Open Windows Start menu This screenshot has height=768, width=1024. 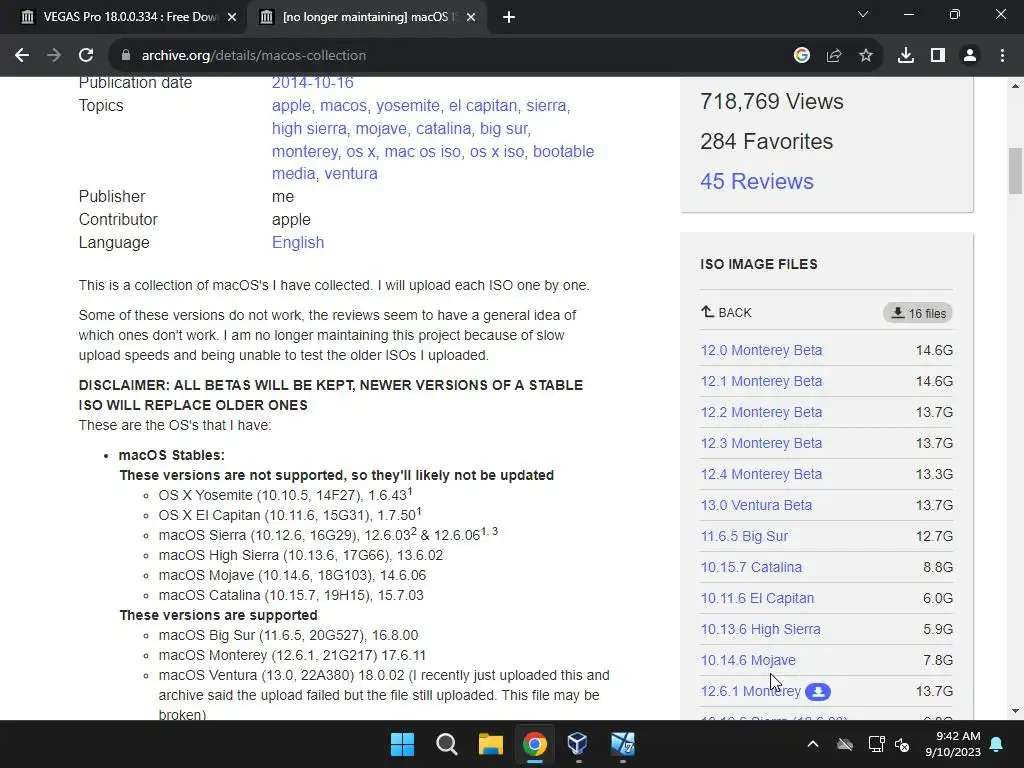tap(402, 744)
